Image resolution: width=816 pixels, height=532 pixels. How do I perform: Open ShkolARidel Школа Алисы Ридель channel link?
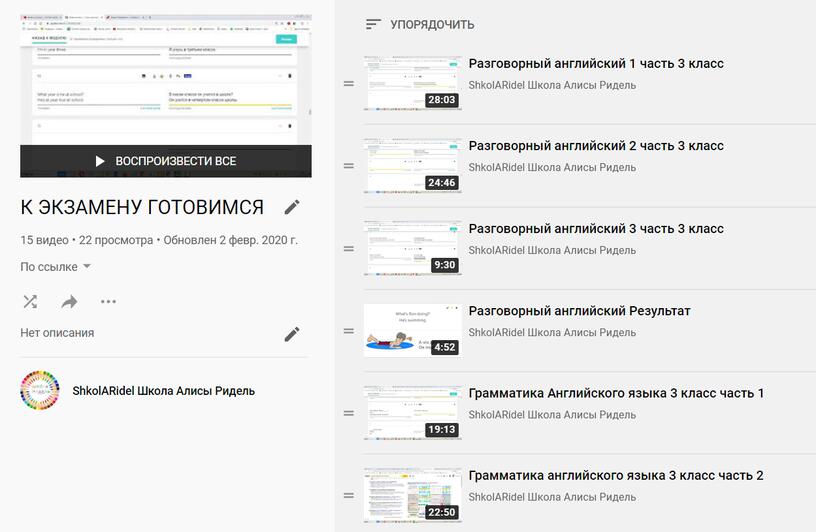point(163,391)
